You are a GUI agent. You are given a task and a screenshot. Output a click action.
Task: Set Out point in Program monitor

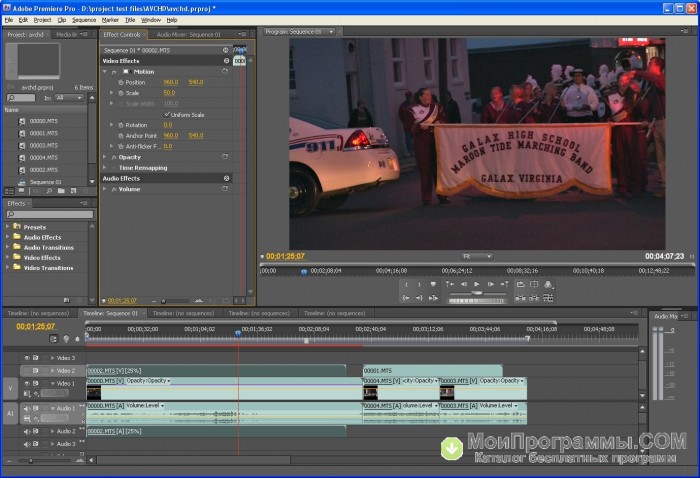click(419, 284)
